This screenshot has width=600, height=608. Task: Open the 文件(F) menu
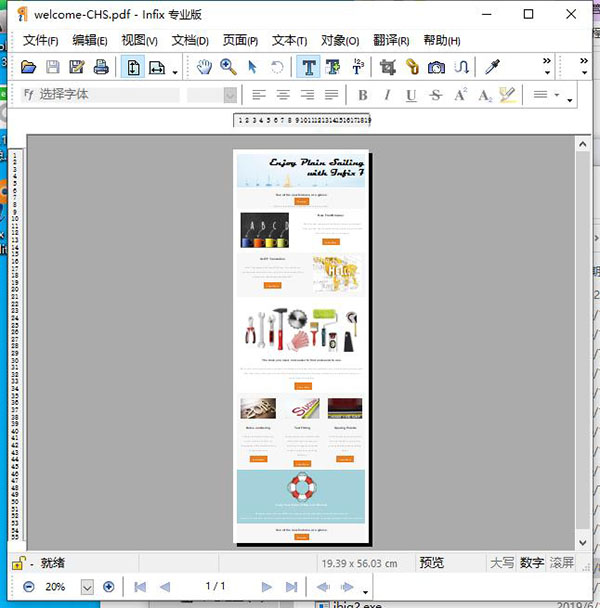click(40, 40)
